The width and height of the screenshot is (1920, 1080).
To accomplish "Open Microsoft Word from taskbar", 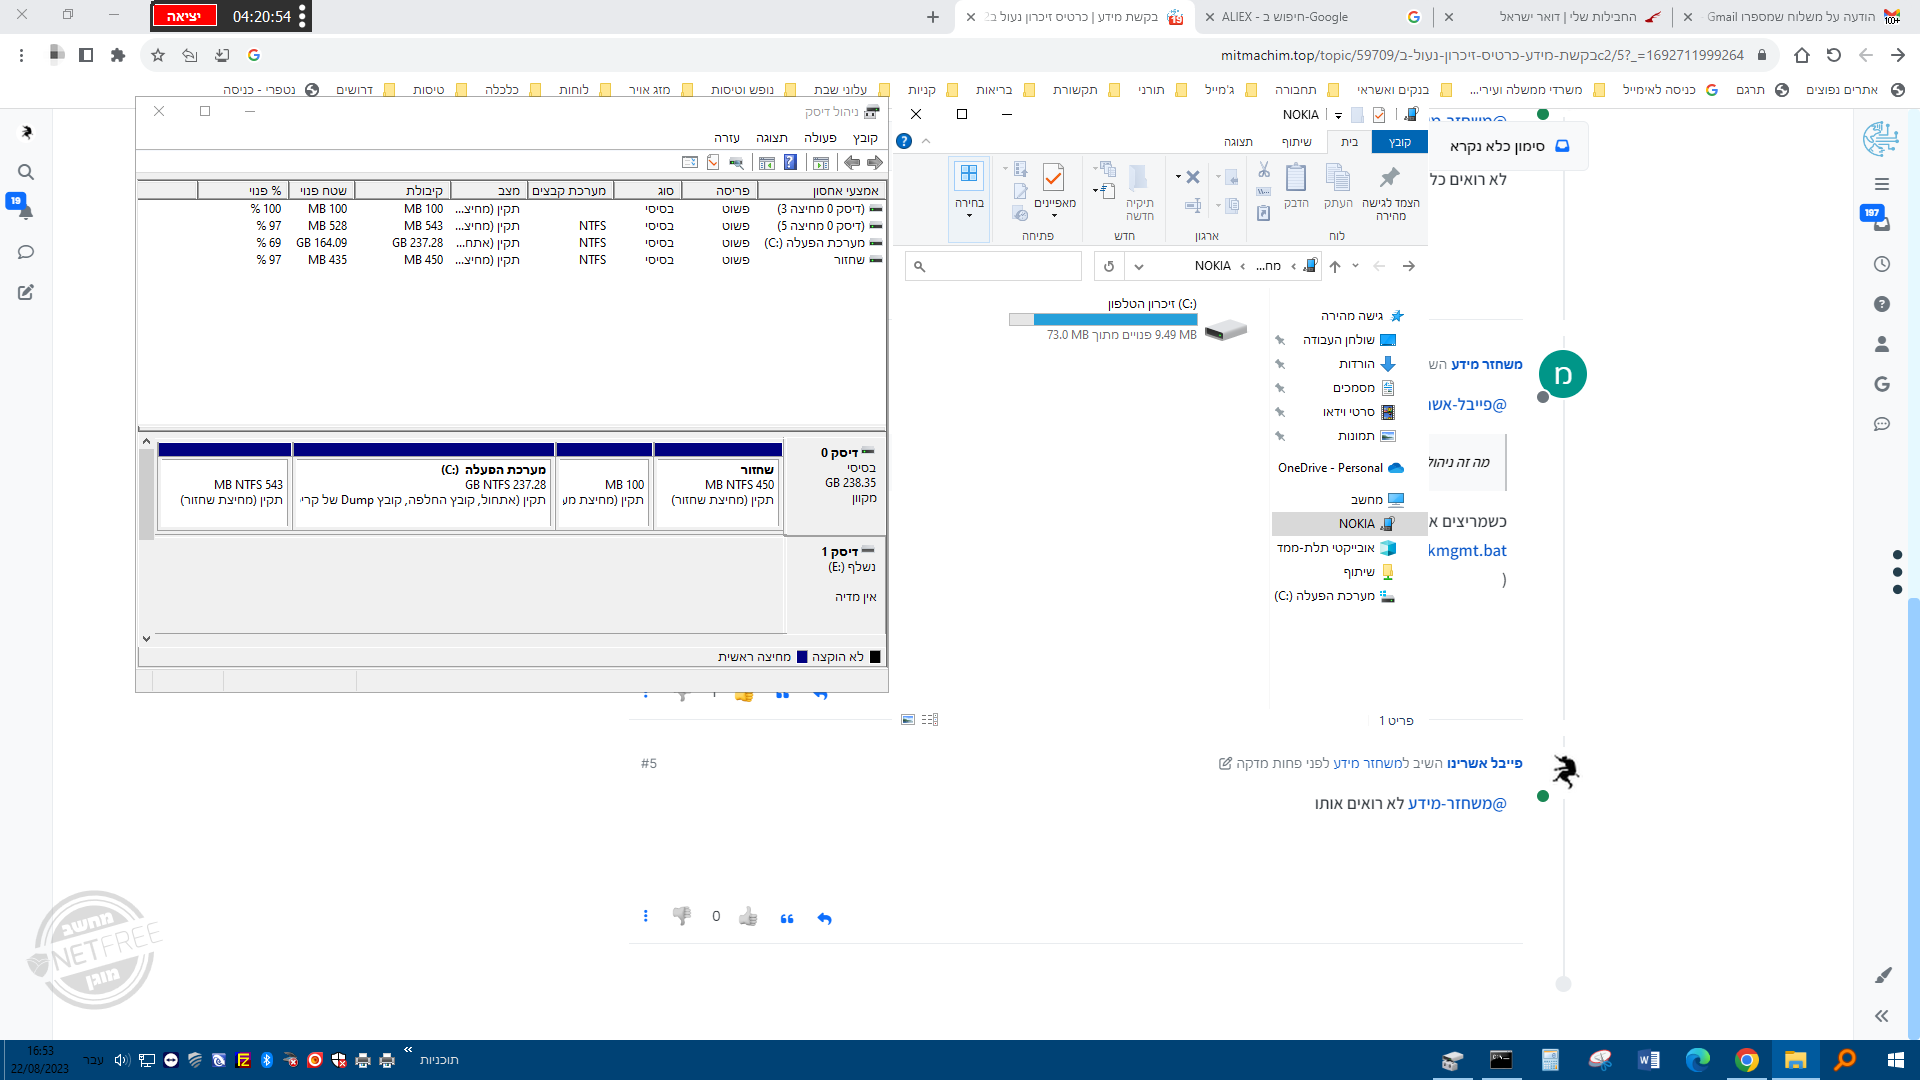I will click(x=1649, y=1060).
